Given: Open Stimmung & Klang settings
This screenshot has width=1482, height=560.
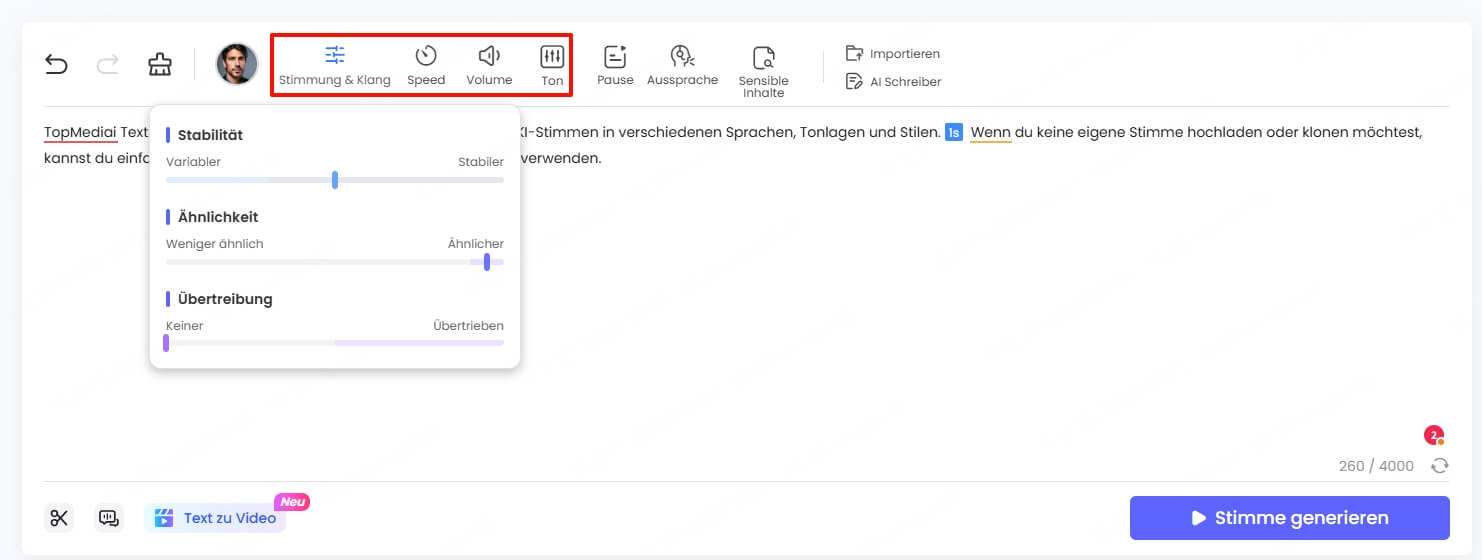Looking at the screenshot, I should [335, 65].
